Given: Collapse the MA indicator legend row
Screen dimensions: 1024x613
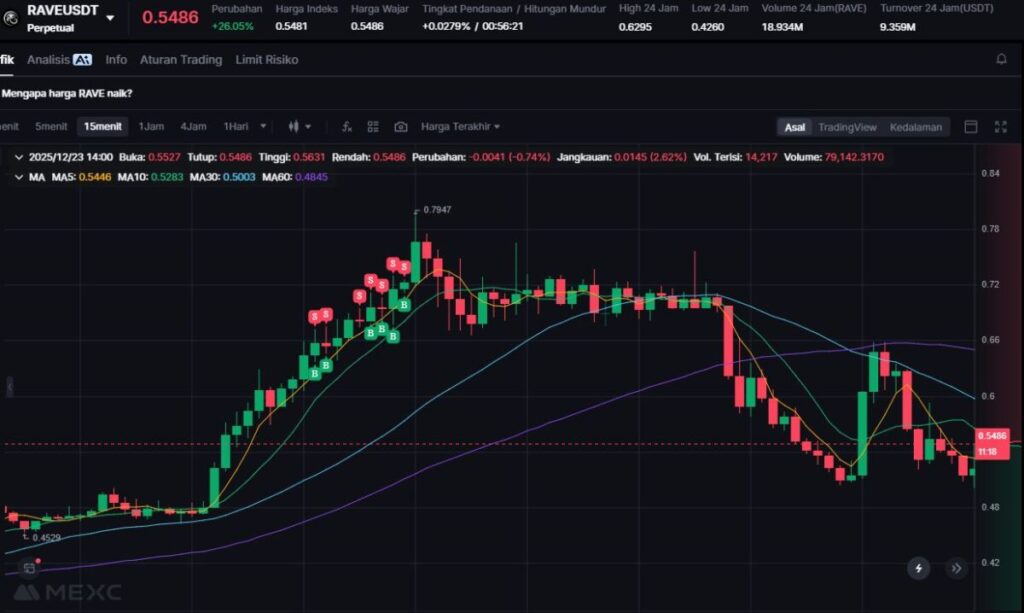Looking at the screenshot, I should (x=19, y=176).
